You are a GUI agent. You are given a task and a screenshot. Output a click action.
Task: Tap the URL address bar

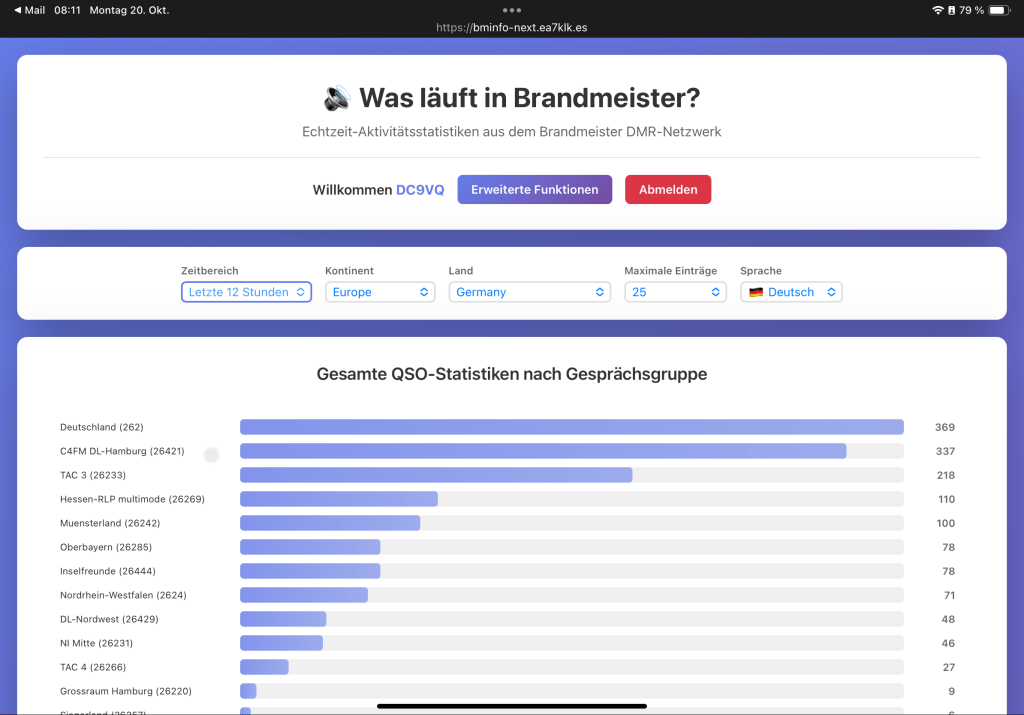(512, 28)
